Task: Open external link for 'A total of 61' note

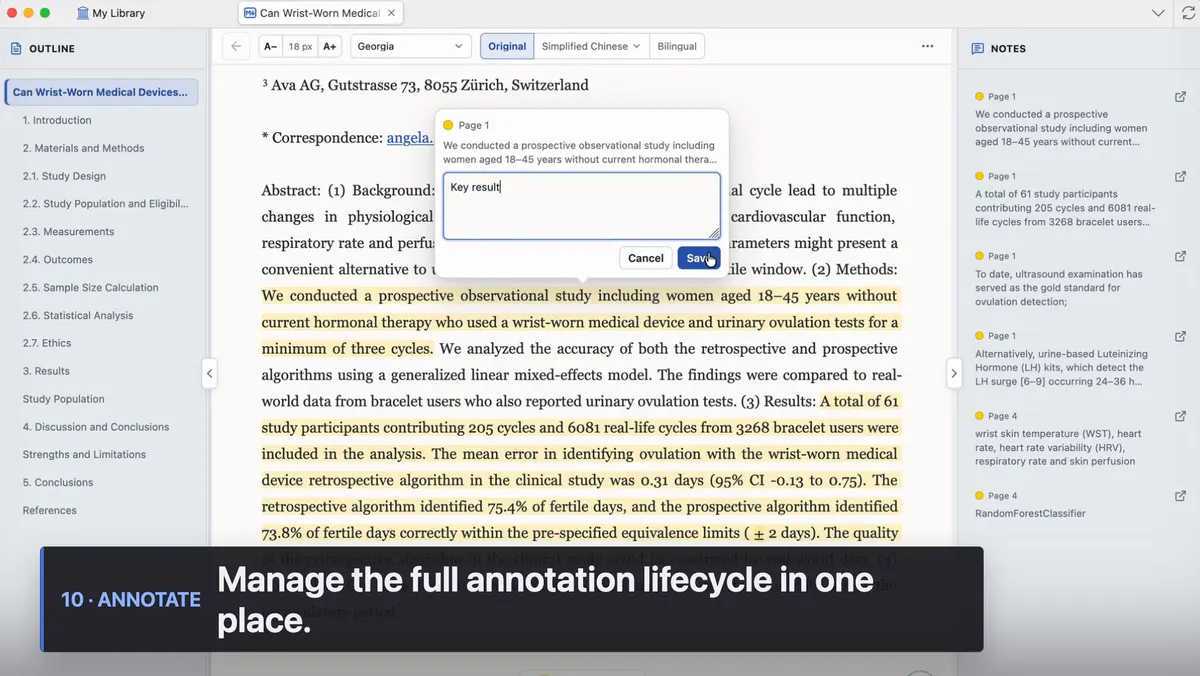Action: [x=1179, y=177]
